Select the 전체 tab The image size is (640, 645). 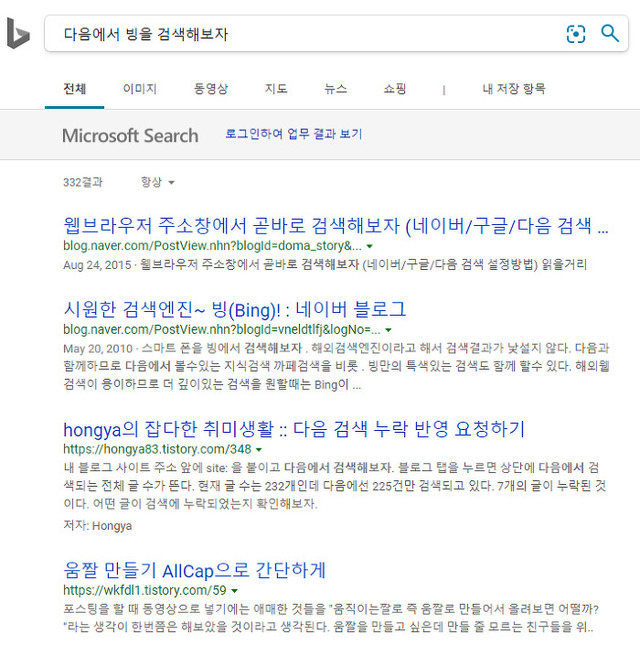(x=74, y=89)
